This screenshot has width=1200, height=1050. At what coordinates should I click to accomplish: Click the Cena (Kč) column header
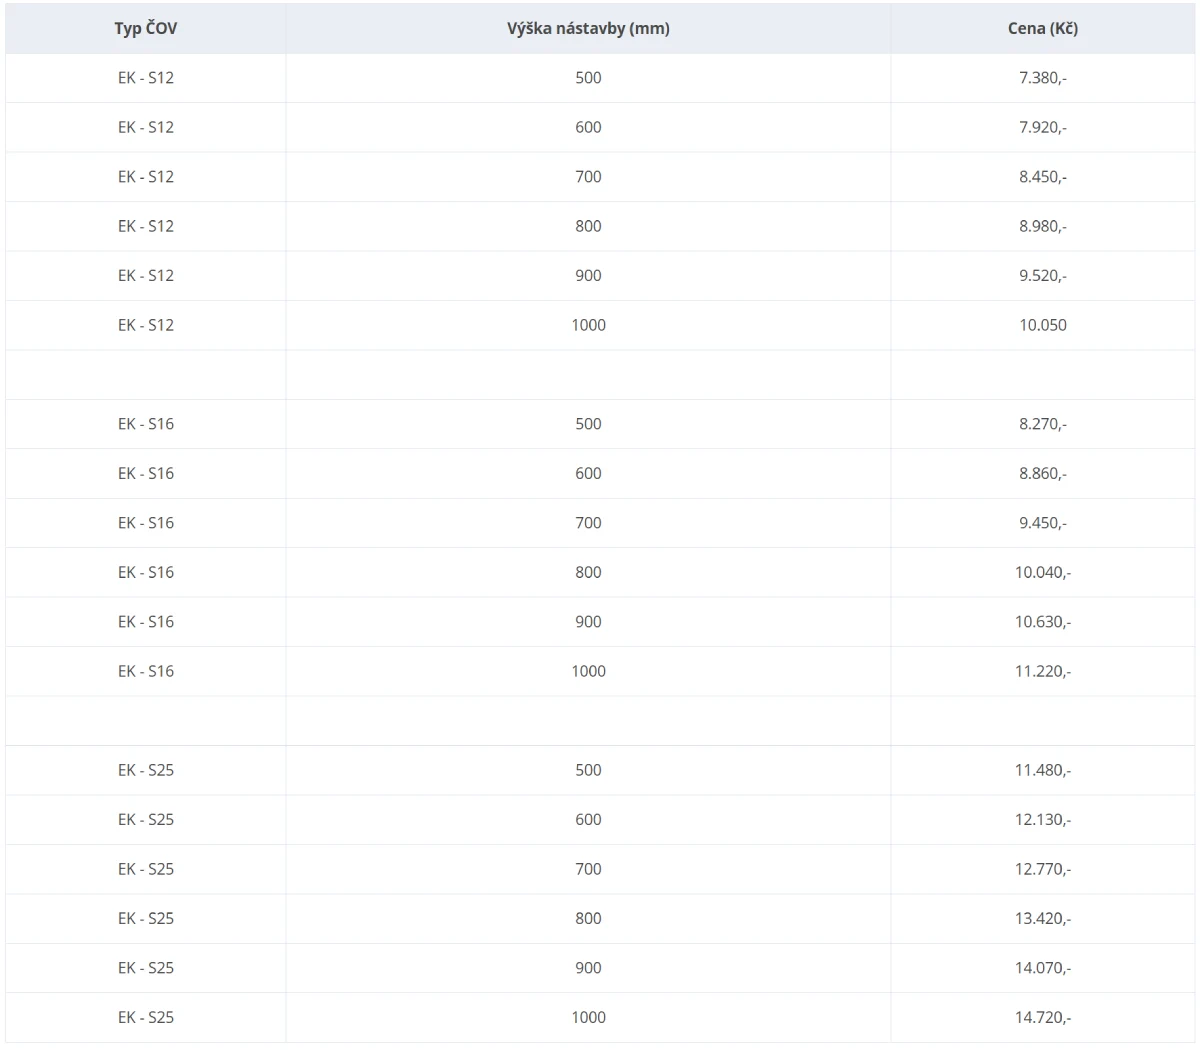1043,28
